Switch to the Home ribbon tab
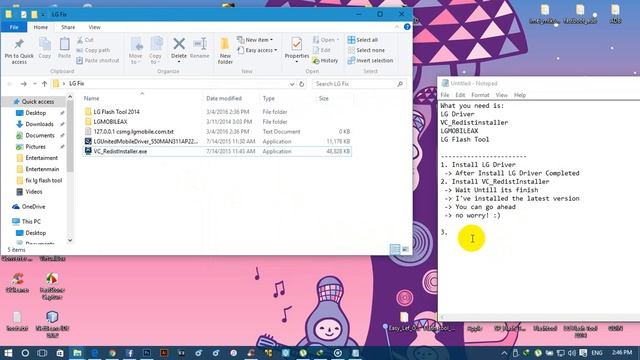The width and height of the screenshot is (640, 360). [40, 27]
